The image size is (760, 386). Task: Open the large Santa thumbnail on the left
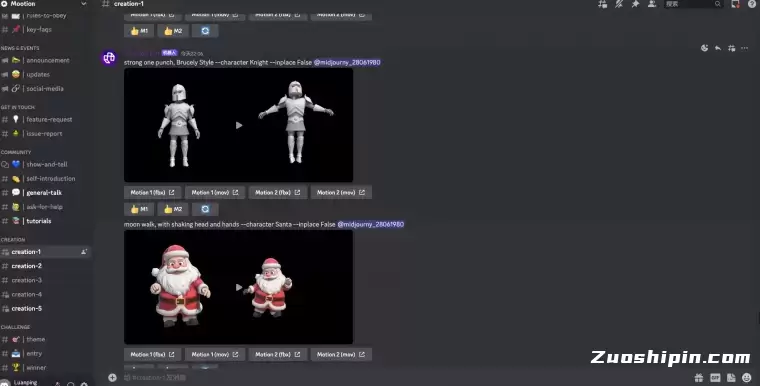pyautogui.click(x=180, y=286)
